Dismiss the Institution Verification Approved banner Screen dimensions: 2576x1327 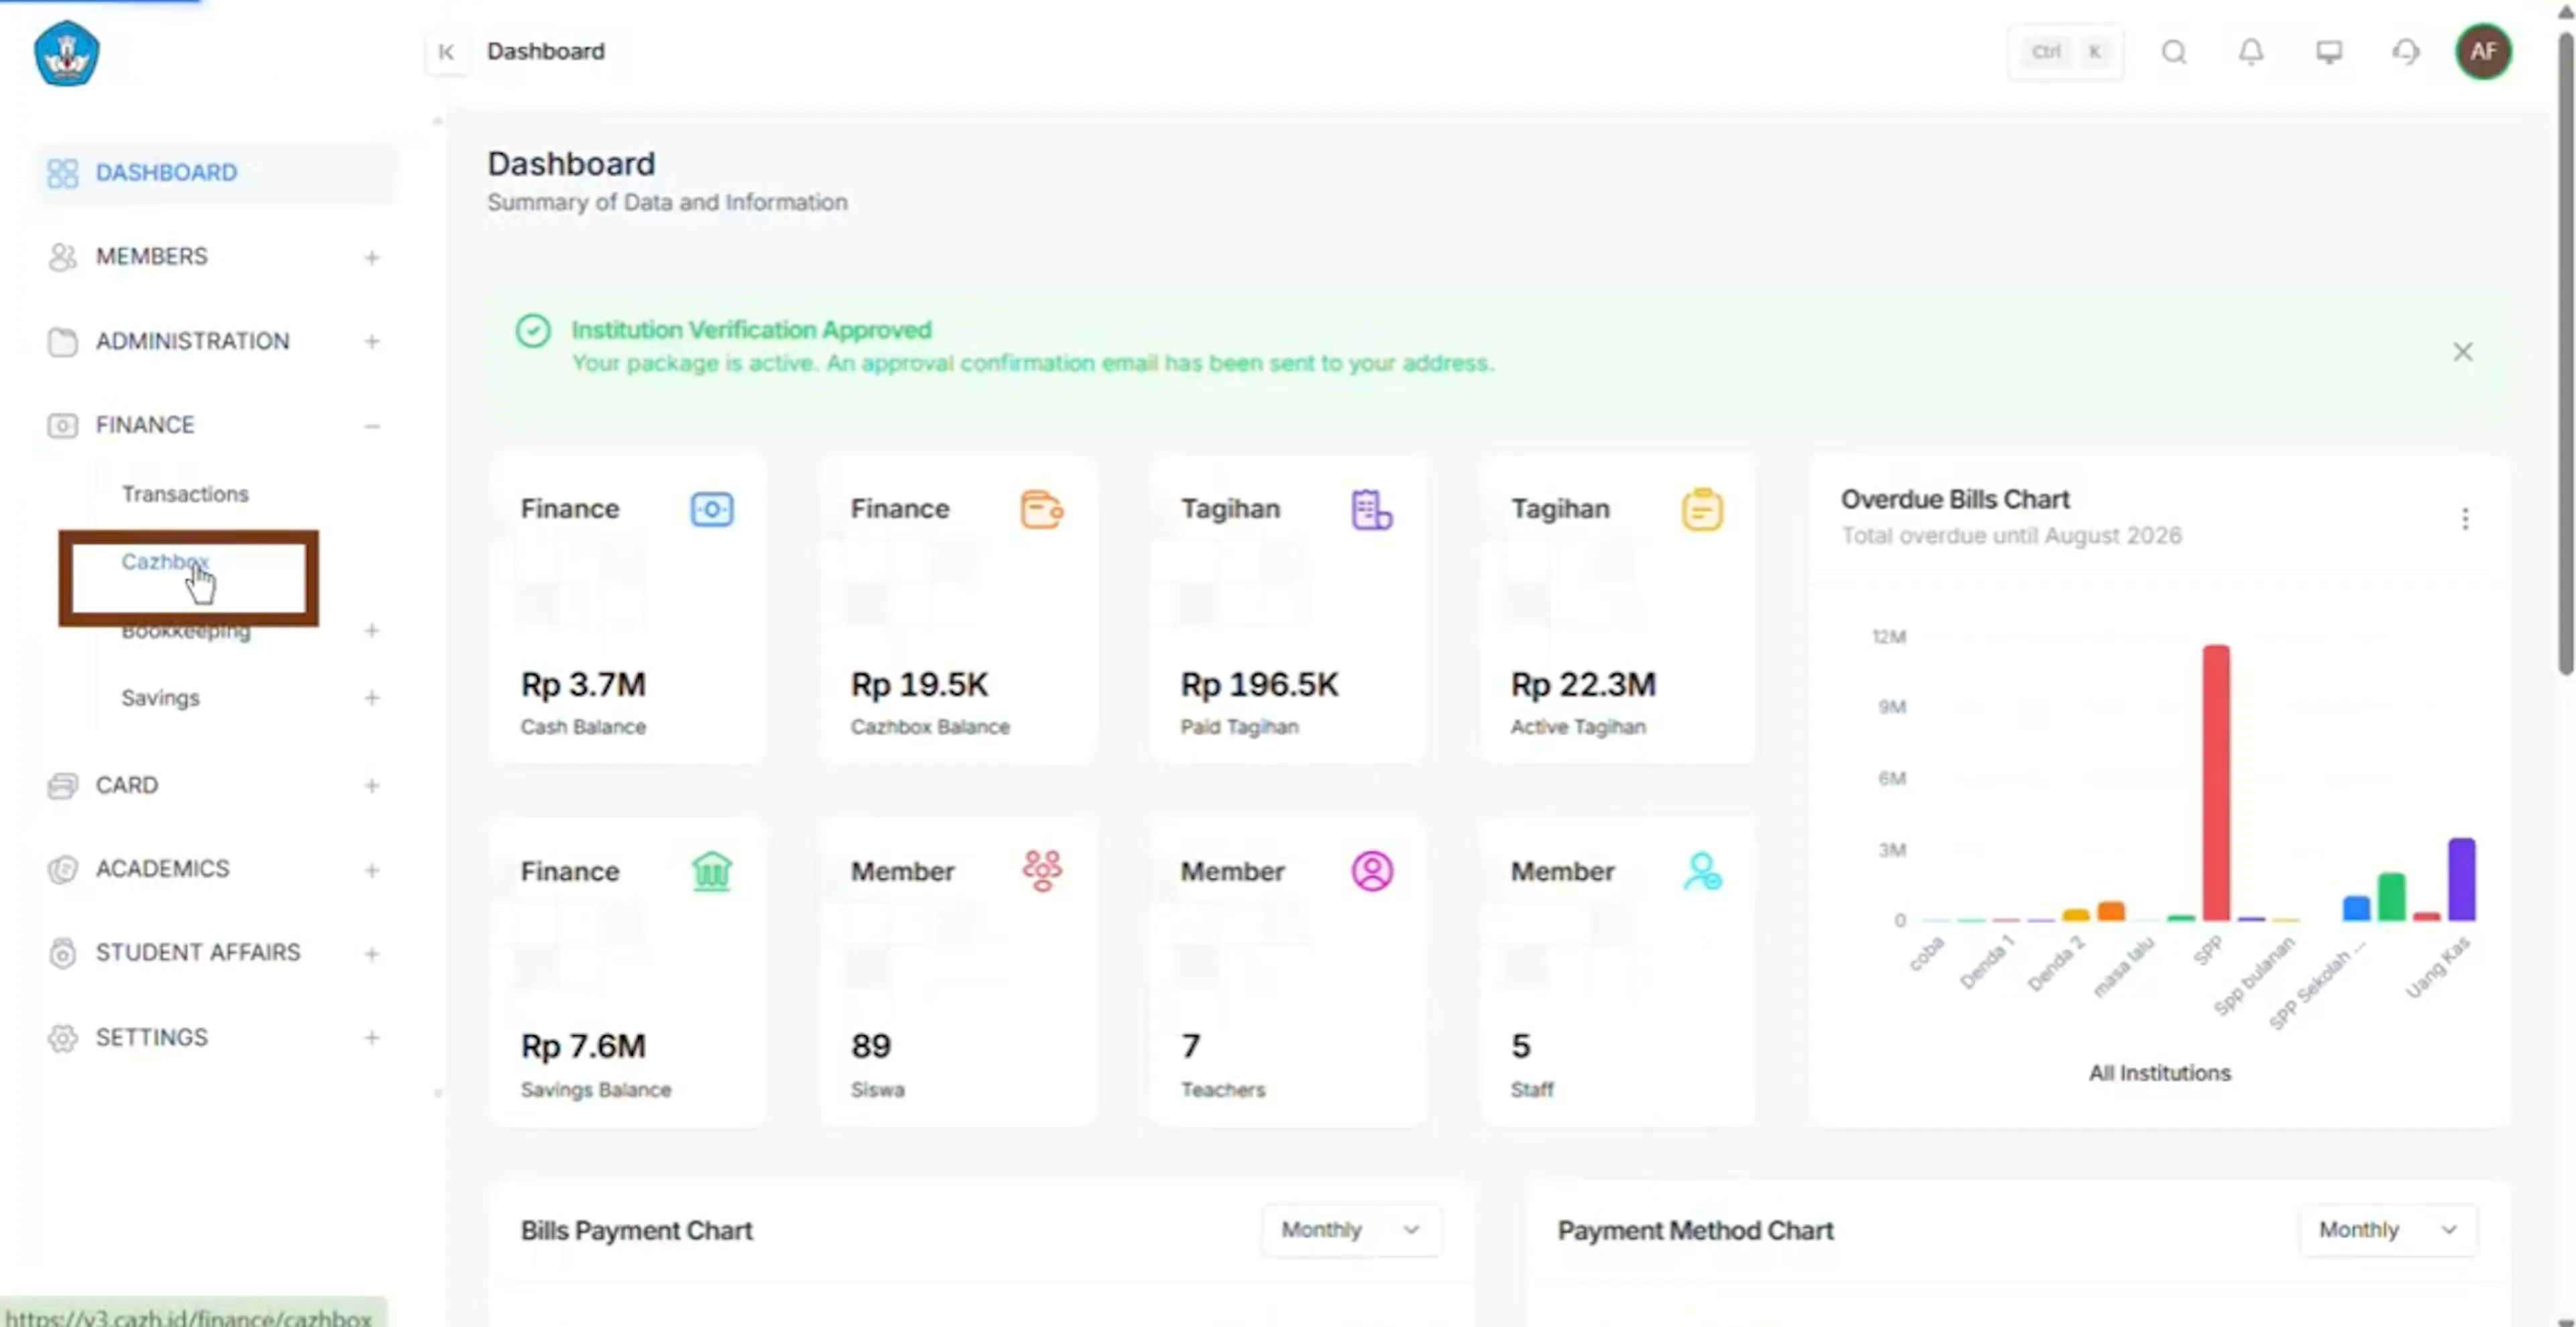point(2463,352)
